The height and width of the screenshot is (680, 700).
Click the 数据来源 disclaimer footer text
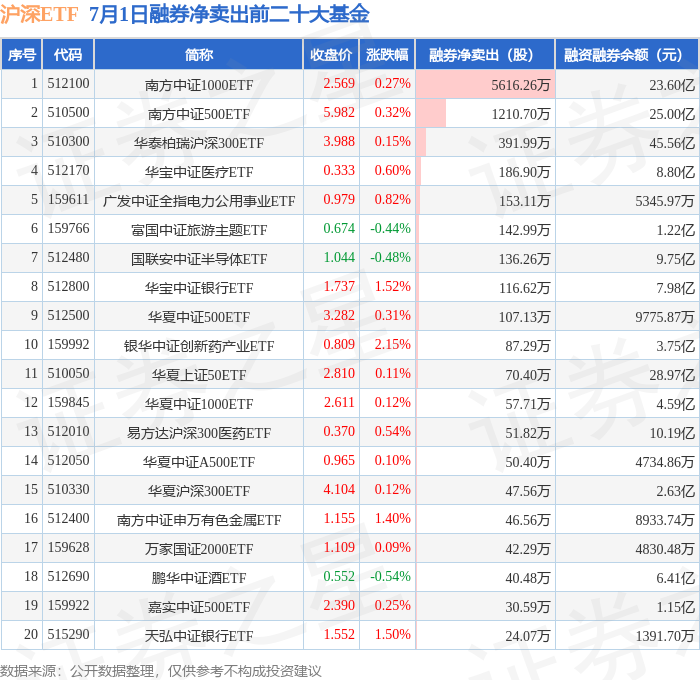coord(161,671)
